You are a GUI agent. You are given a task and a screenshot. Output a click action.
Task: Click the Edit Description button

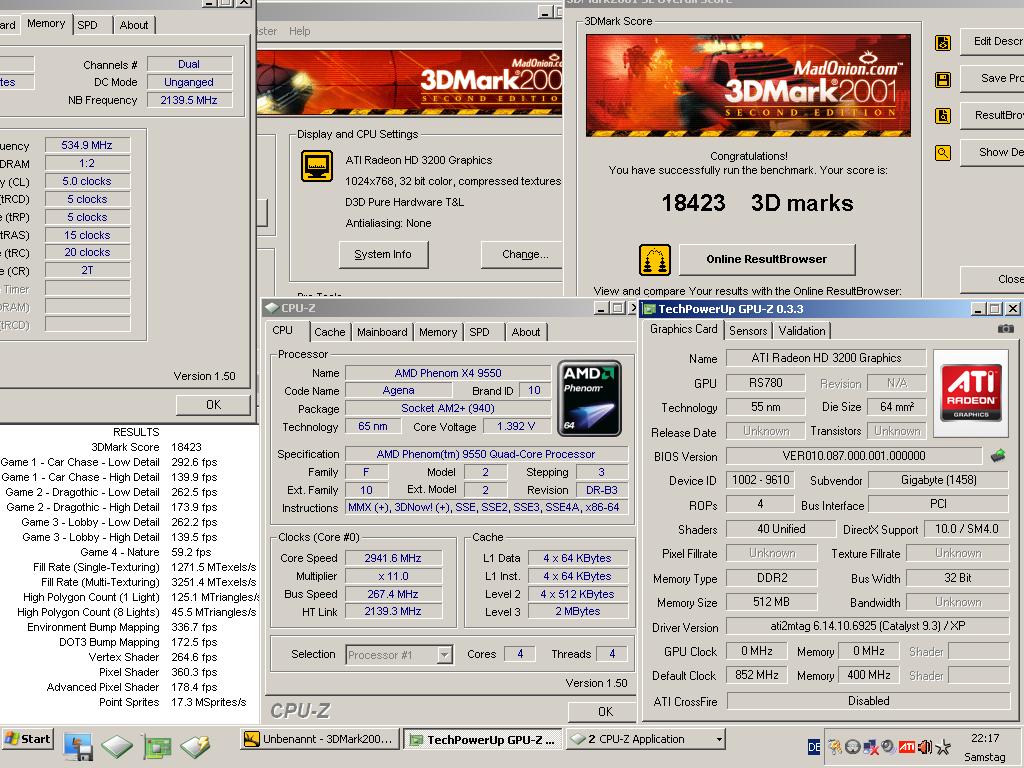[992, 41]
